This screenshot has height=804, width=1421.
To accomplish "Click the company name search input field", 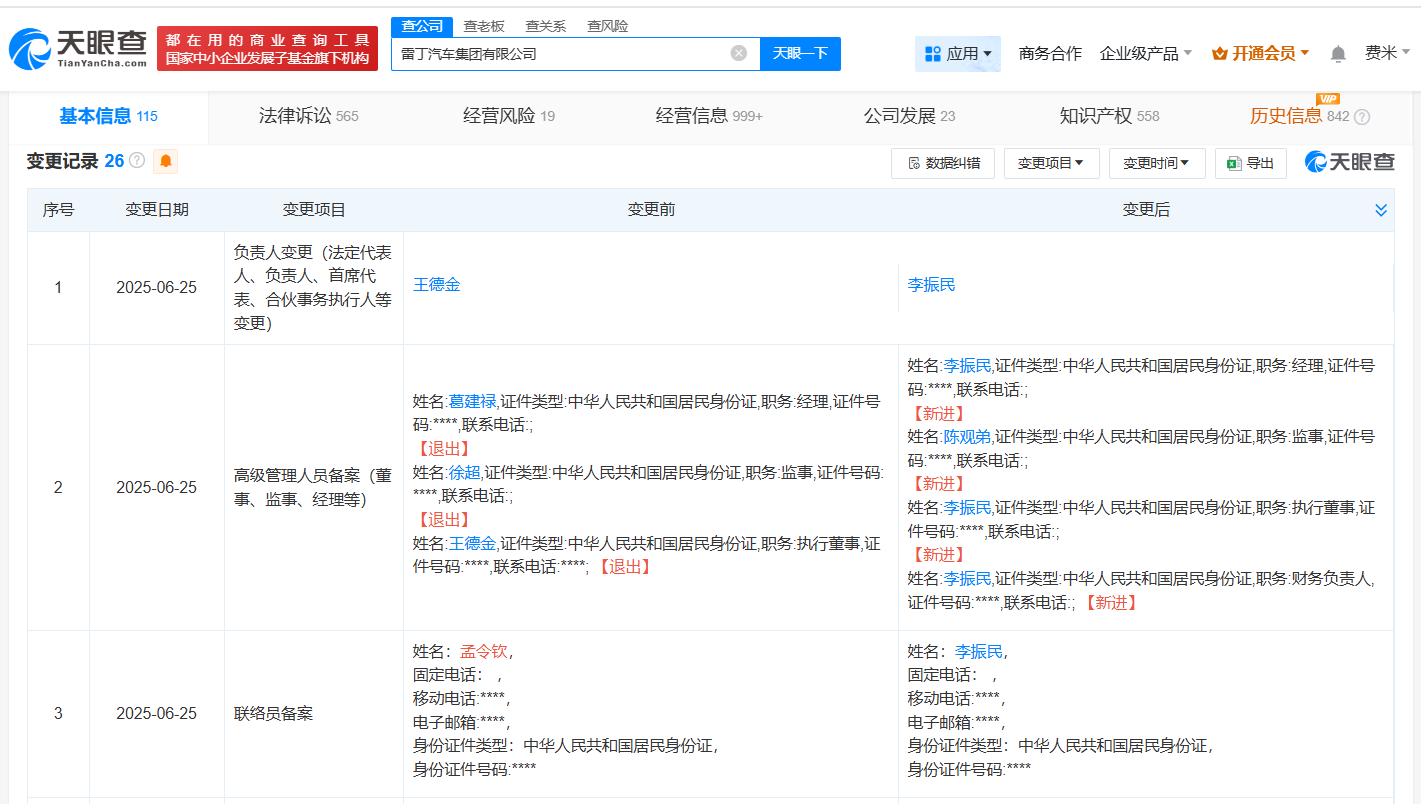I will coord(560,54).
